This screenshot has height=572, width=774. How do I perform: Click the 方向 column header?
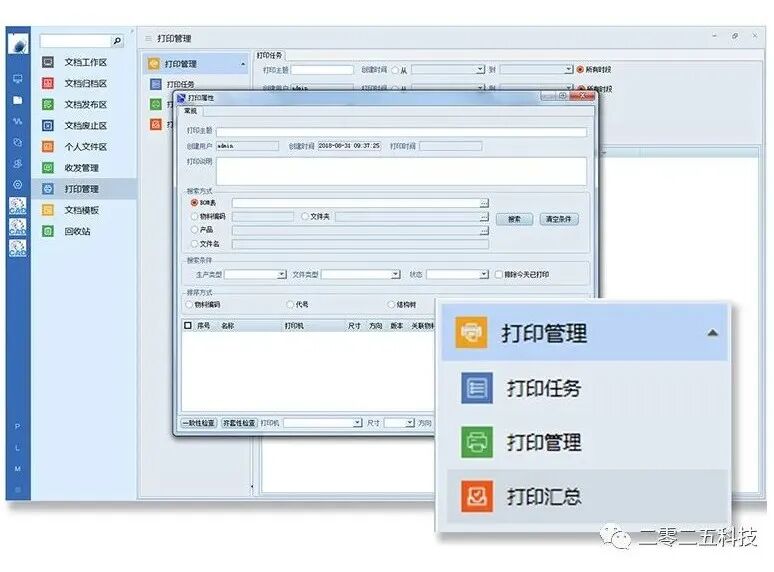pos(376,326)
